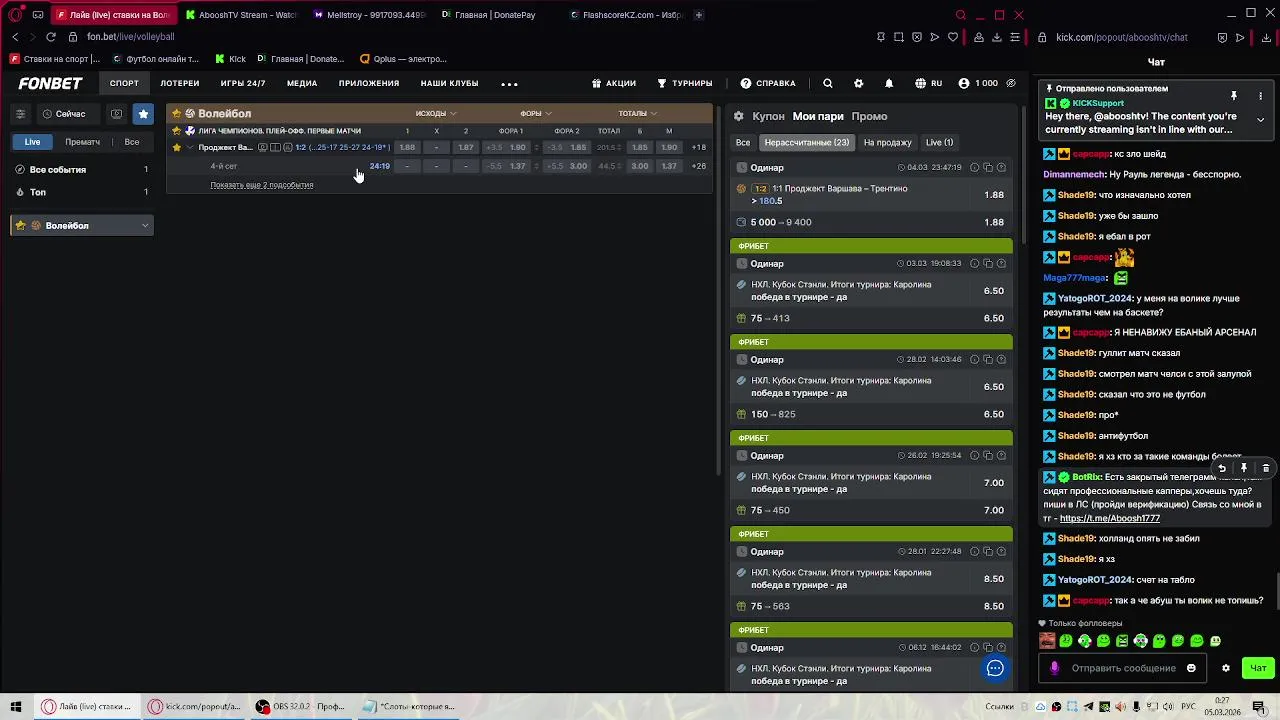This screenshot has height=720, width=1280.
Task: Collapse the Проджект Варшава match chevron
Action: pos(190,148)
